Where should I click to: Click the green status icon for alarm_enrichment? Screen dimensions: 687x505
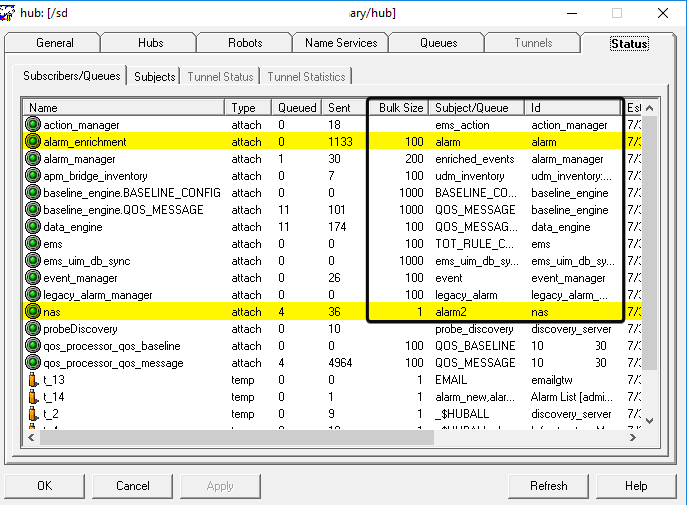(33, 142)
